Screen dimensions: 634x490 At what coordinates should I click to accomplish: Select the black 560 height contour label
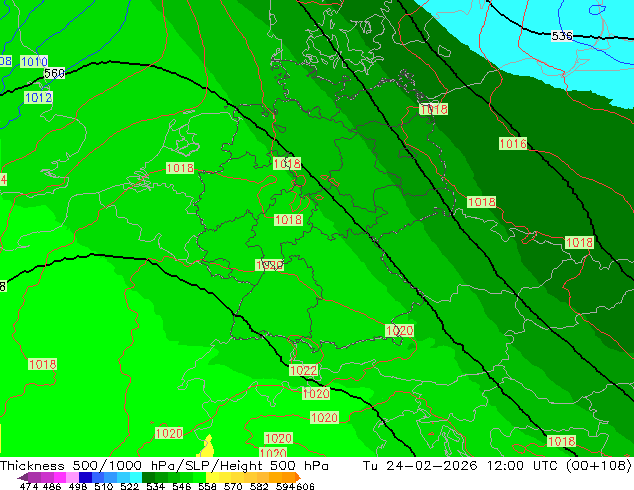pyautogui.click(x=54, y=74)
